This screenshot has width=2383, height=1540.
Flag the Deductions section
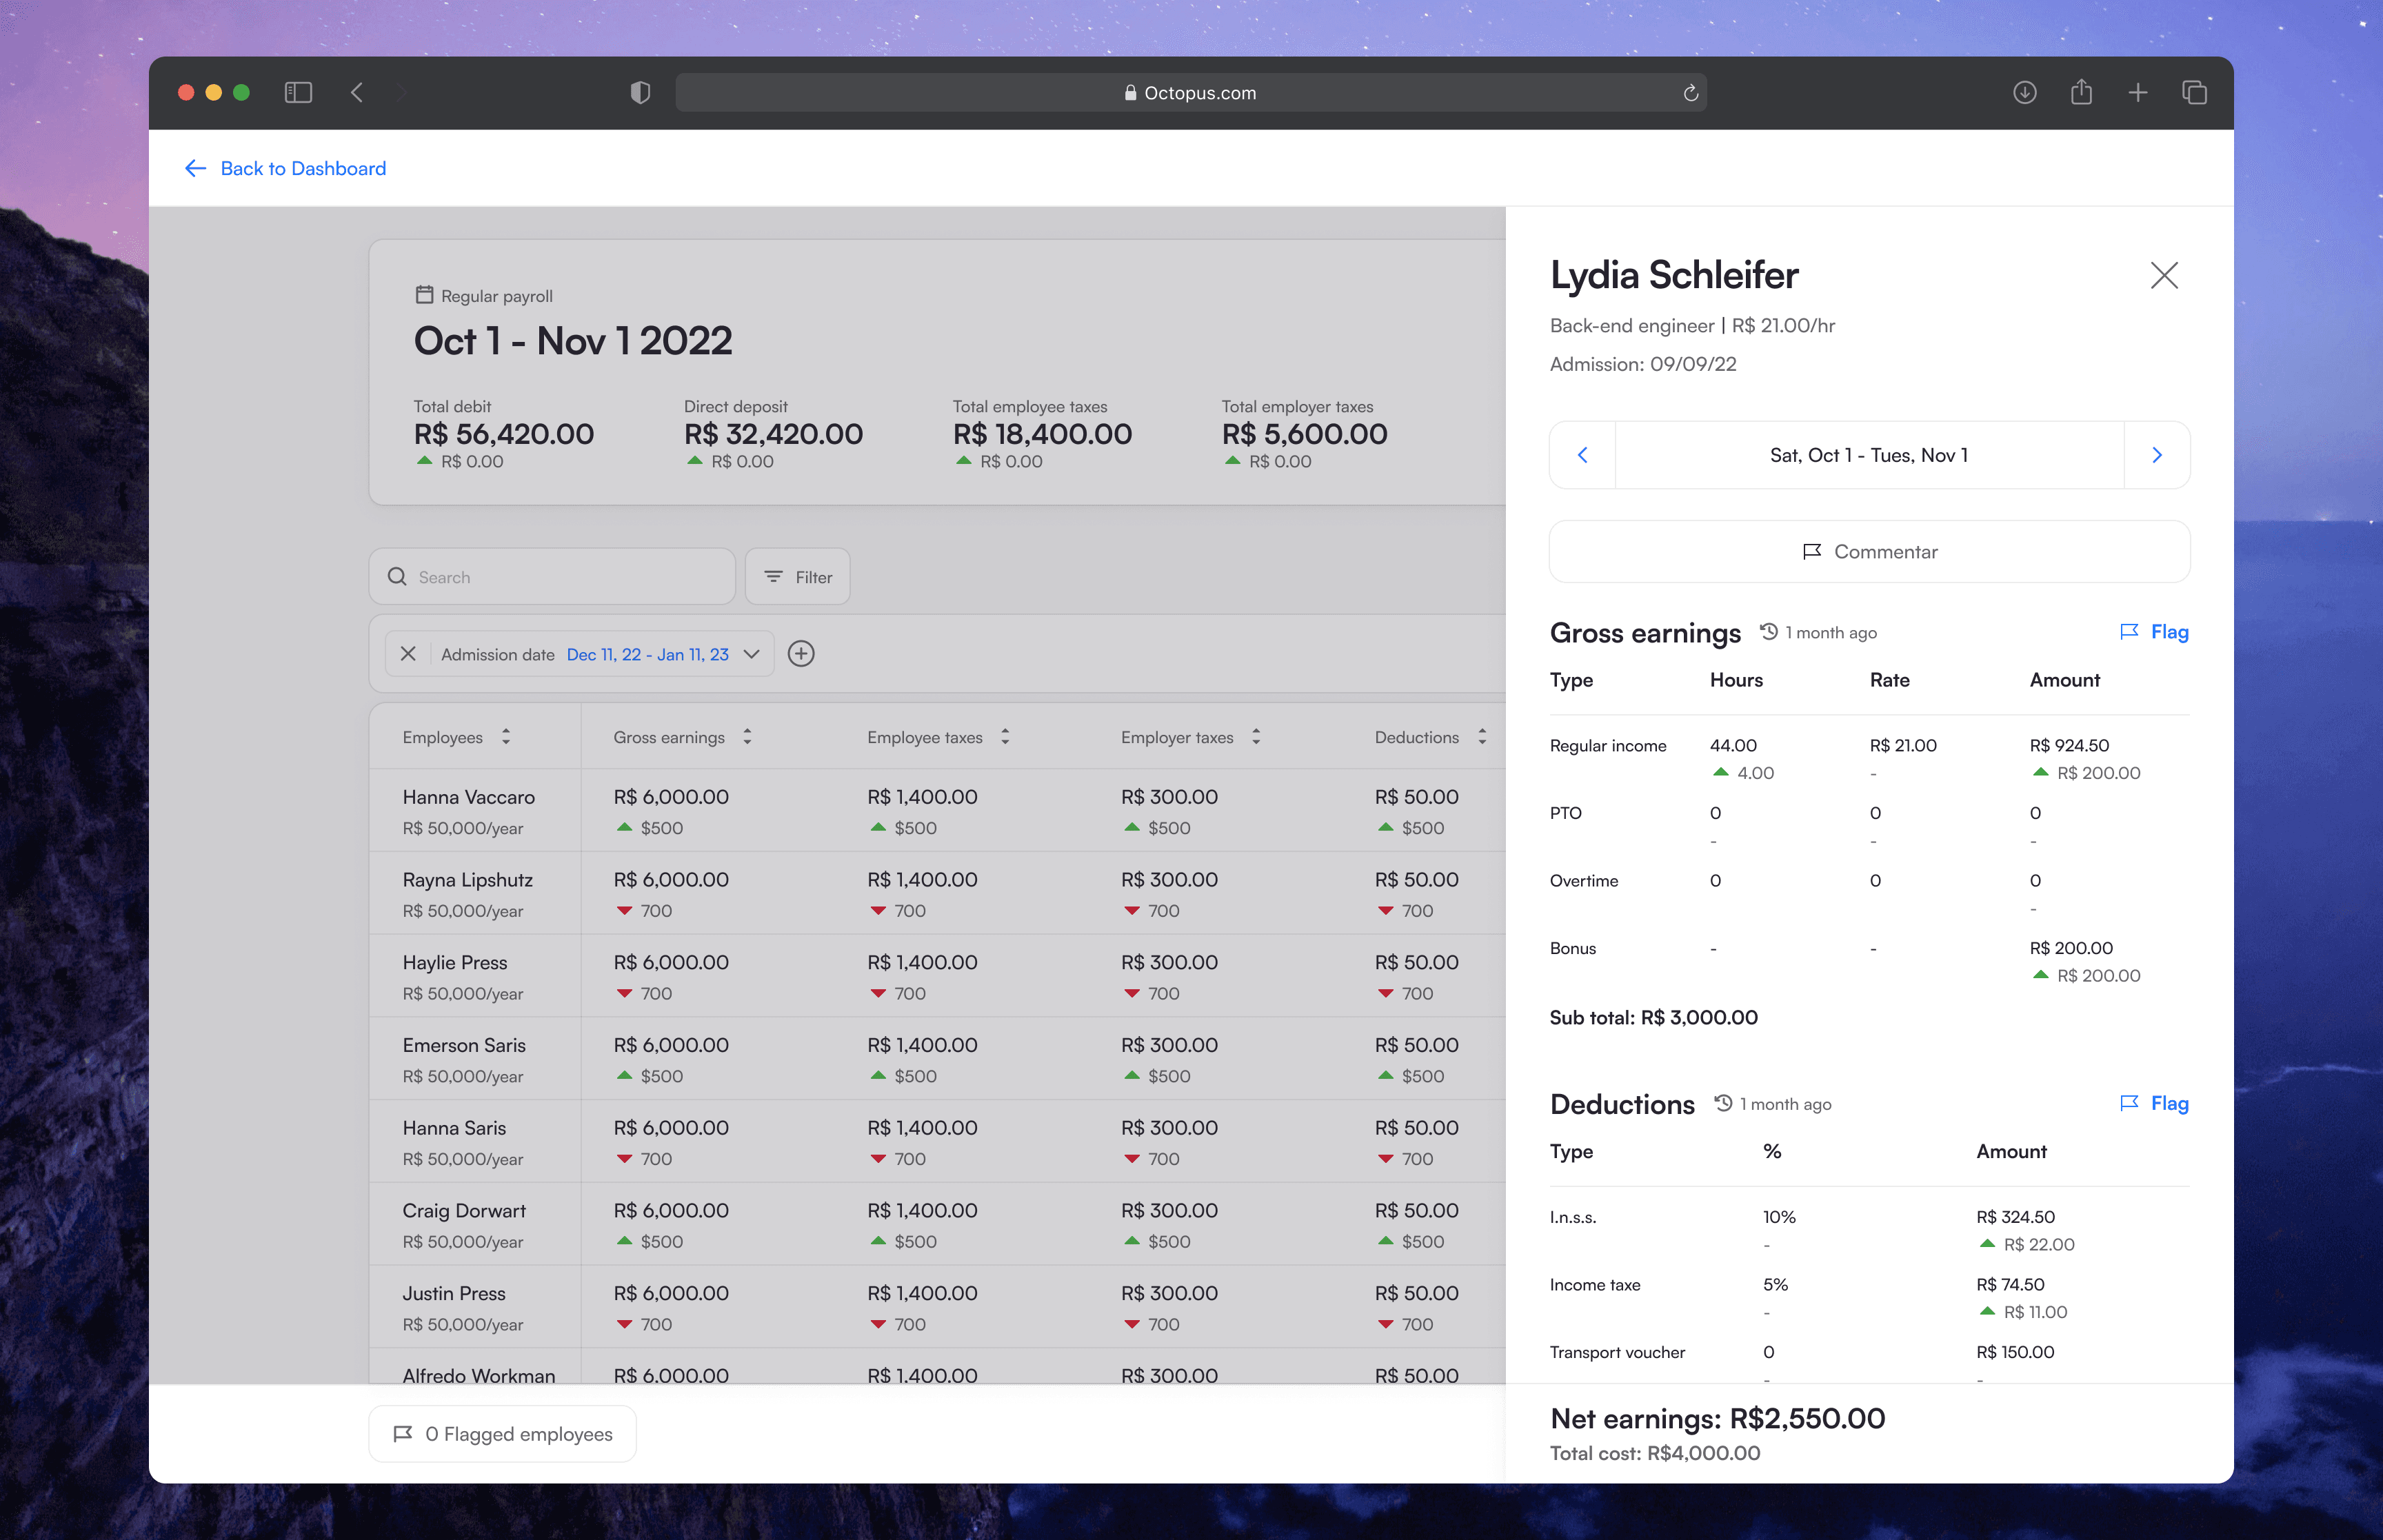coord(2154,1103)
